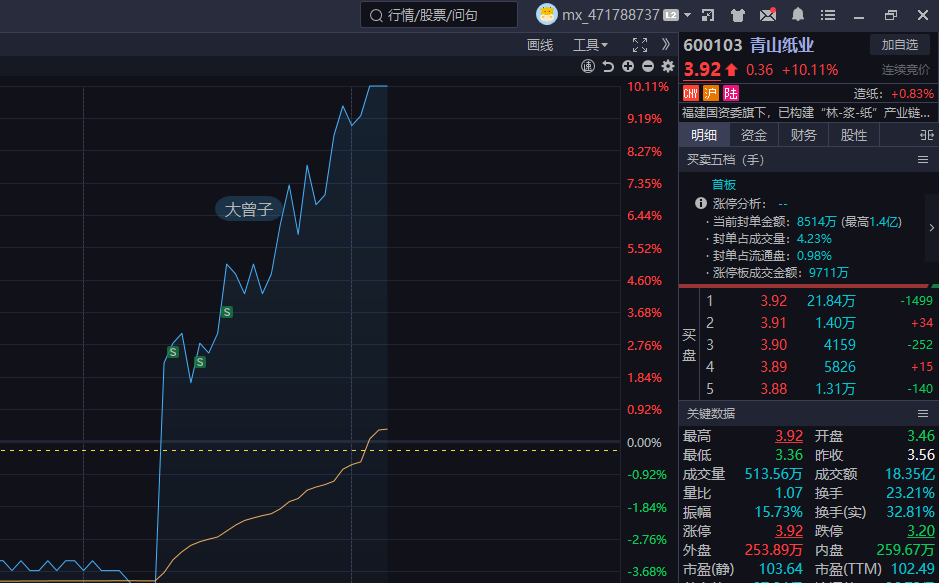
Task: Toggle the 陆 stock connect badge
Action: 732,93
